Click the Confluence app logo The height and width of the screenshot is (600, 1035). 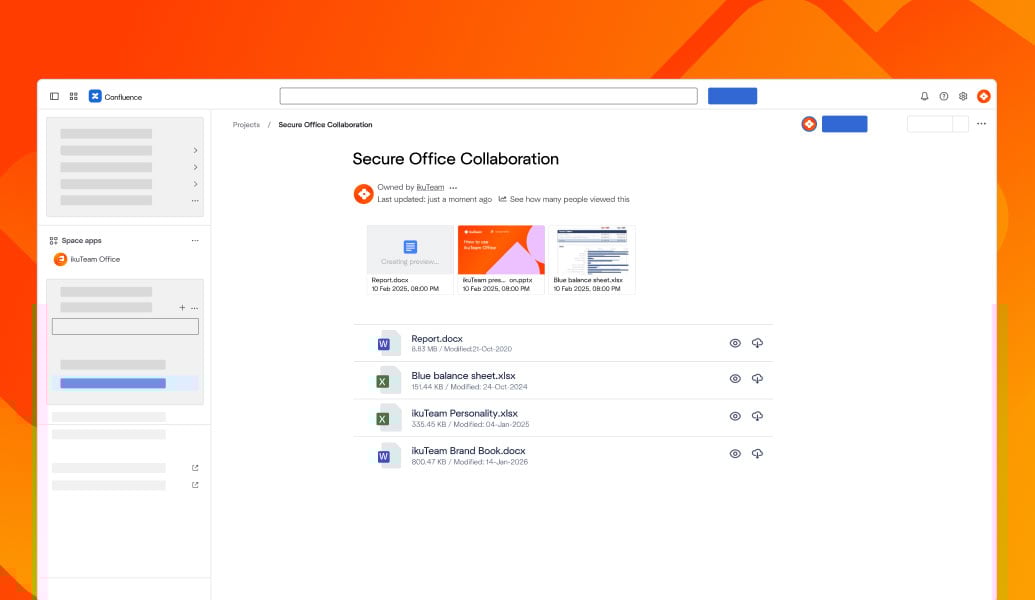click(x=96, y=96)
